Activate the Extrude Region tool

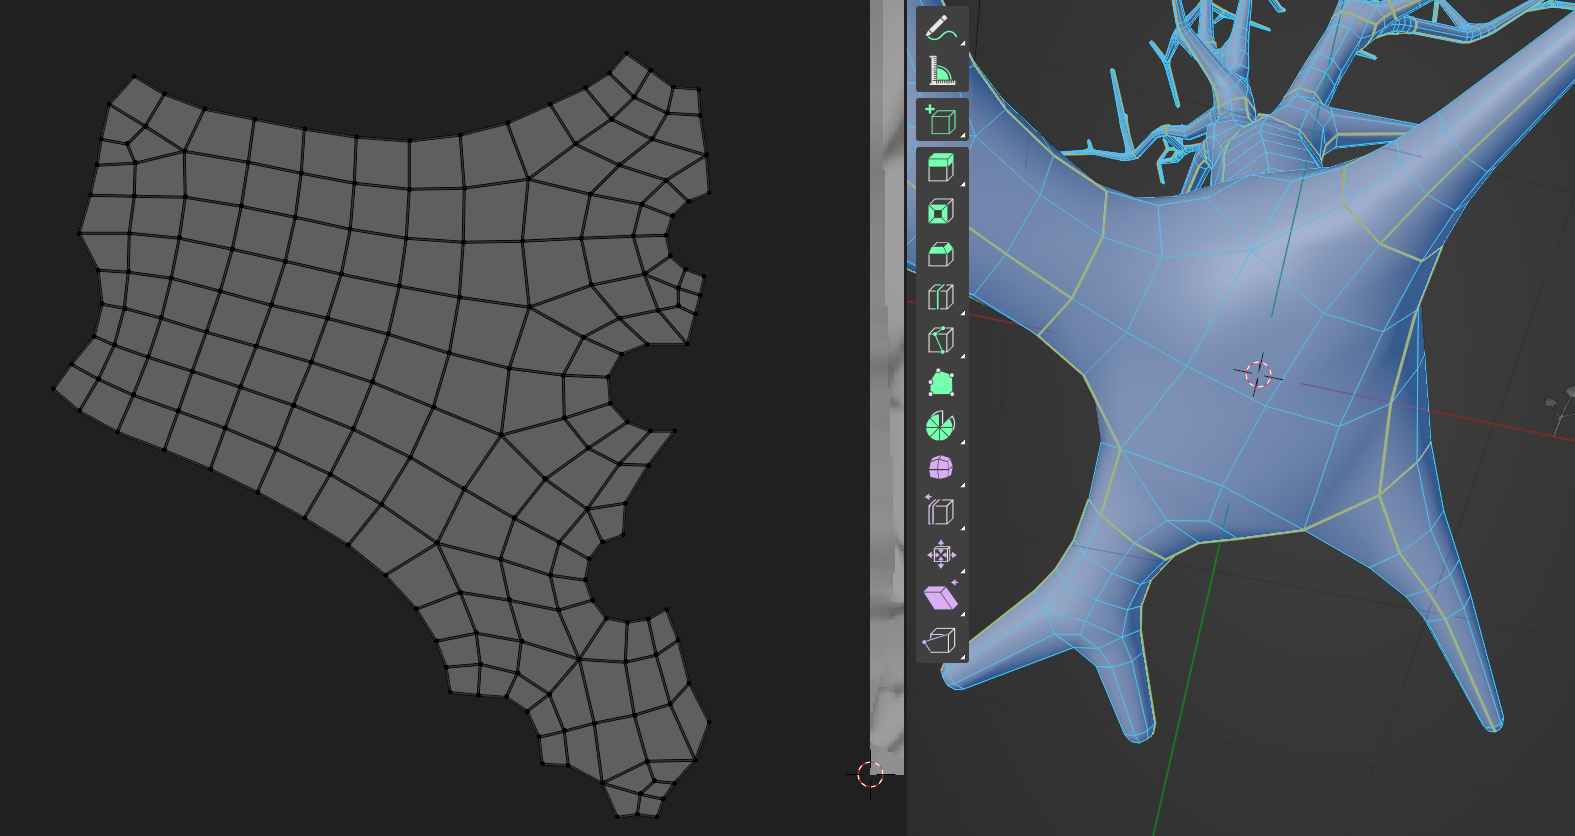click(x=941, y=168)
